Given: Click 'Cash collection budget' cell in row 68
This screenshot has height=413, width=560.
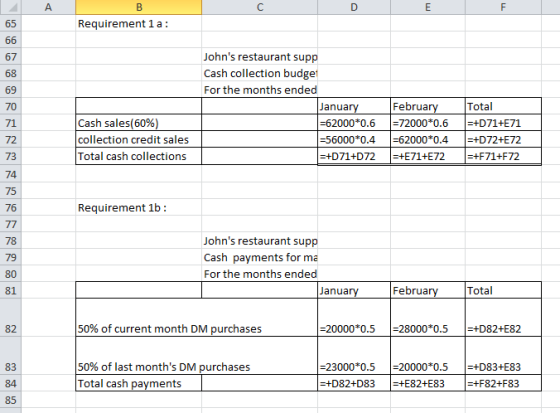Looking at the screenshot, I should (x=260, y=73).
